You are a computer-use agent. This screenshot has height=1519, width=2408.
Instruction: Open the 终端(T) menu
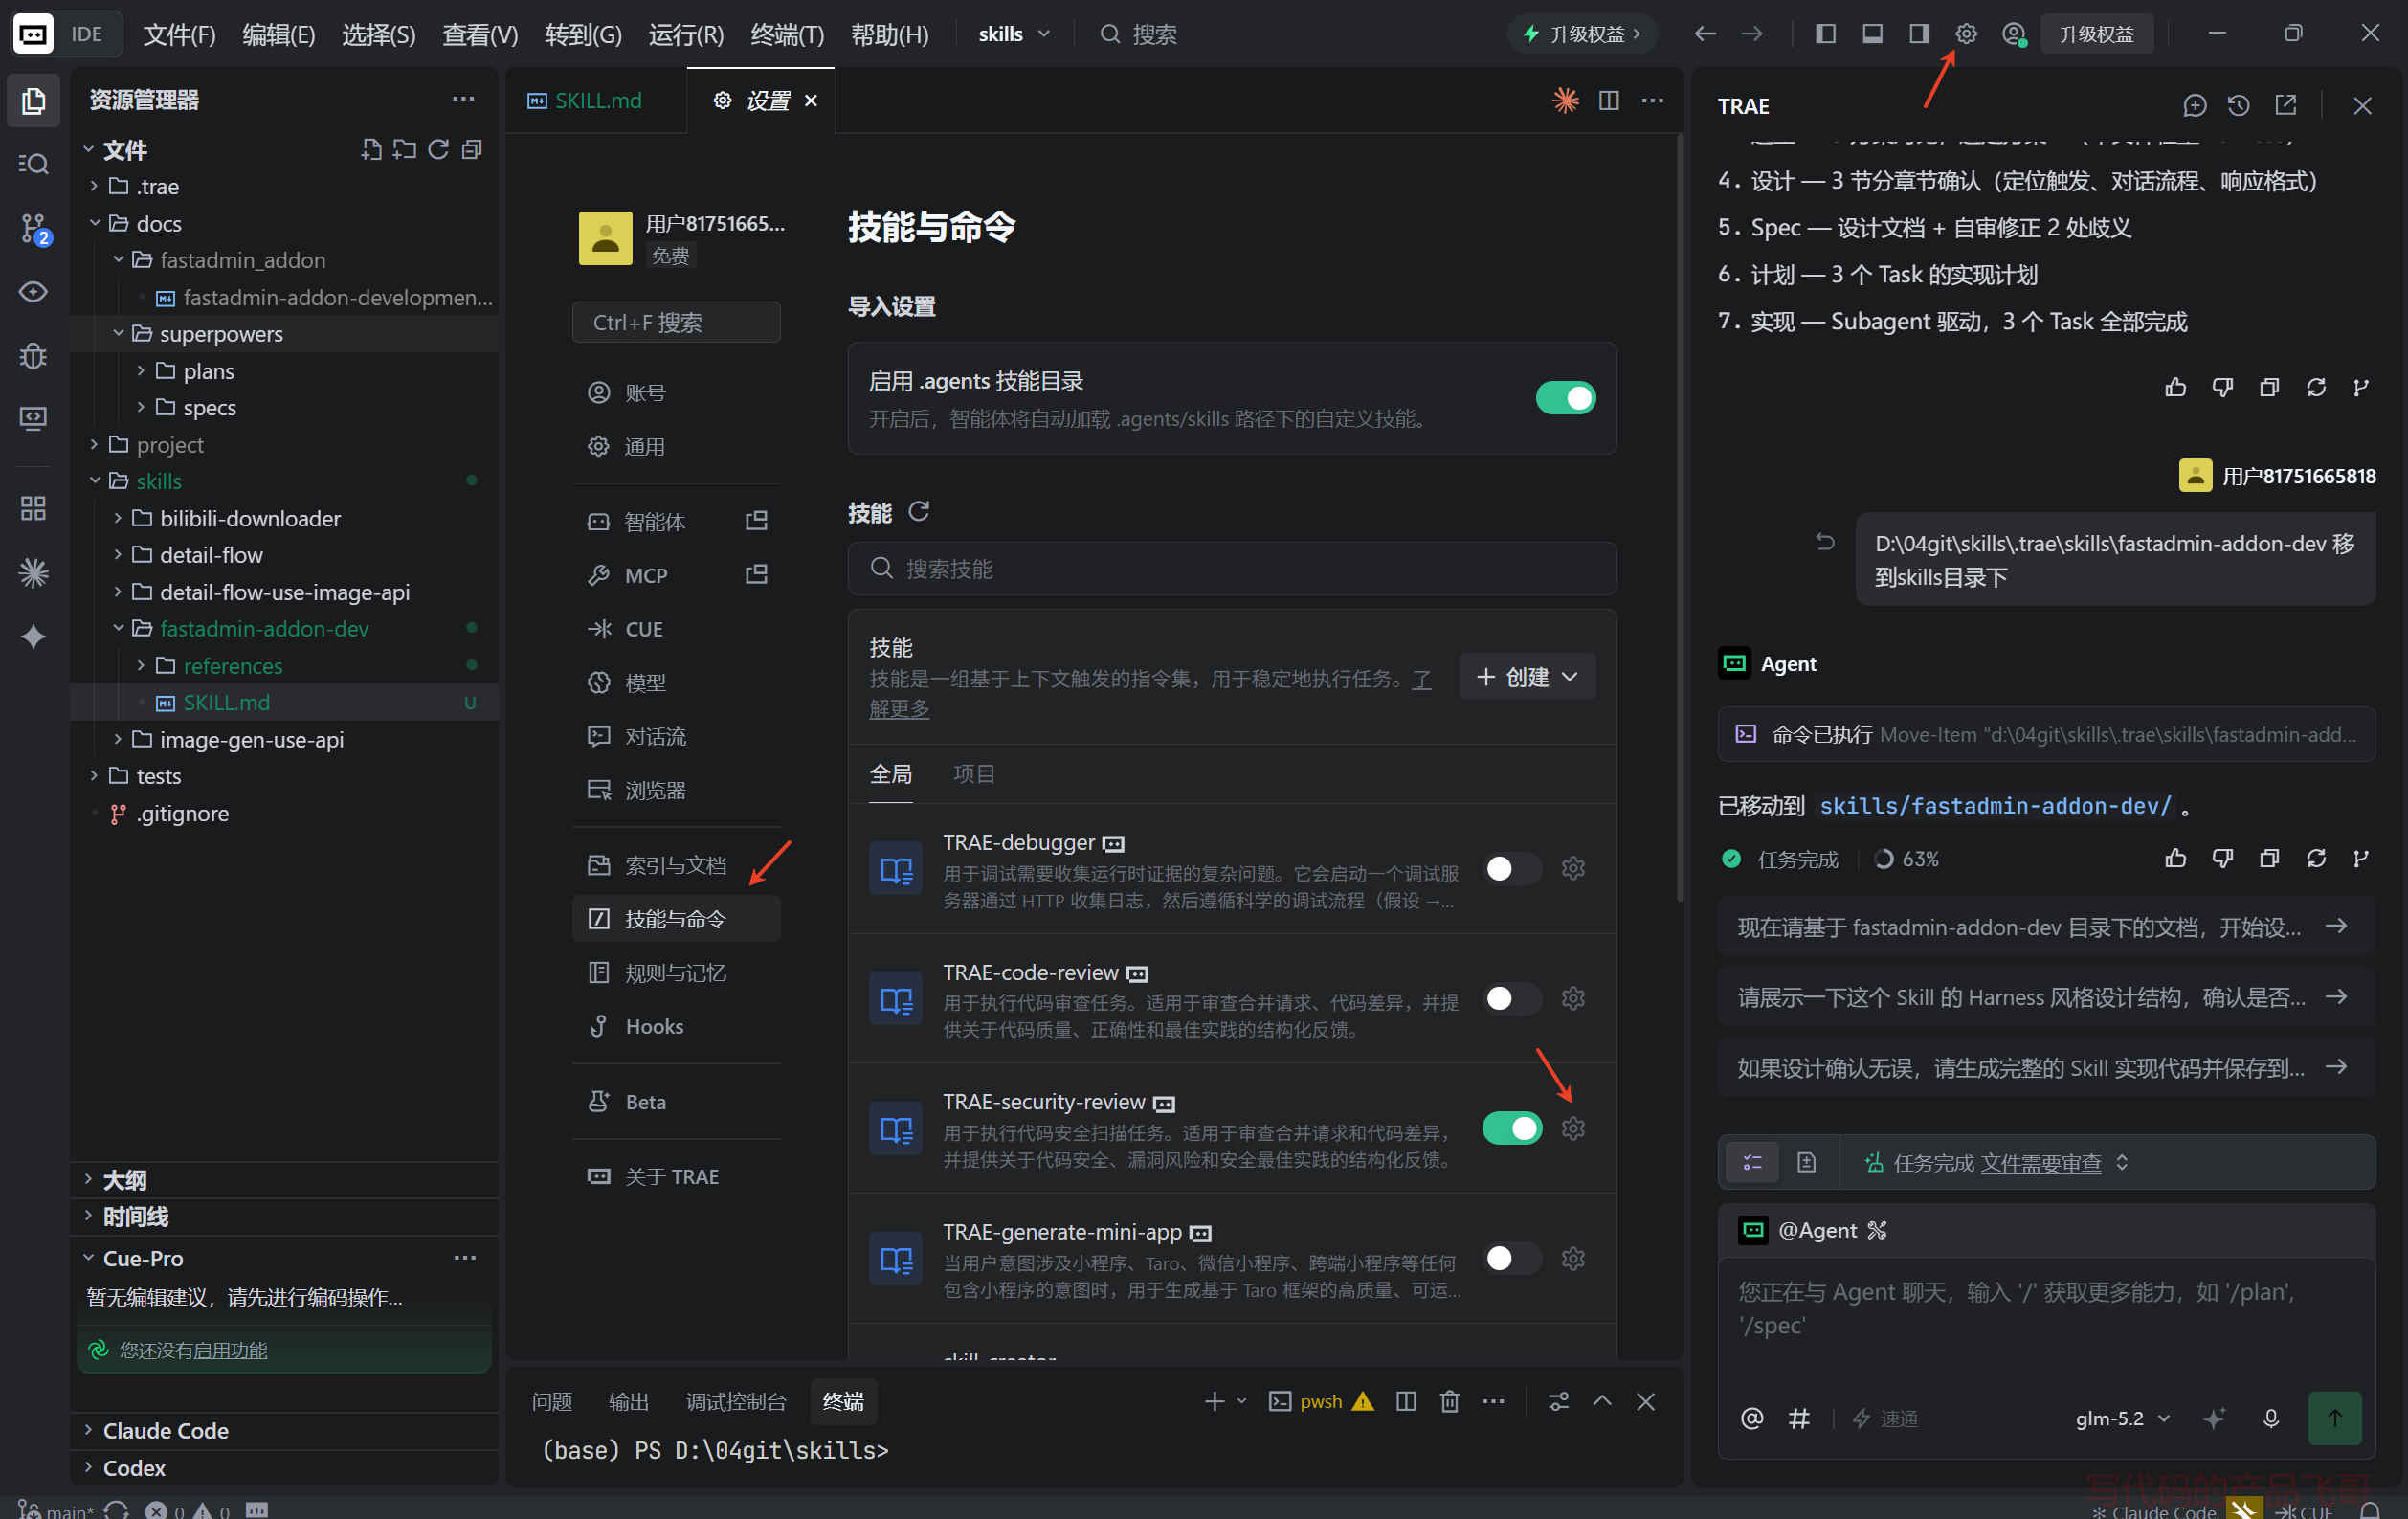[787, 34]
